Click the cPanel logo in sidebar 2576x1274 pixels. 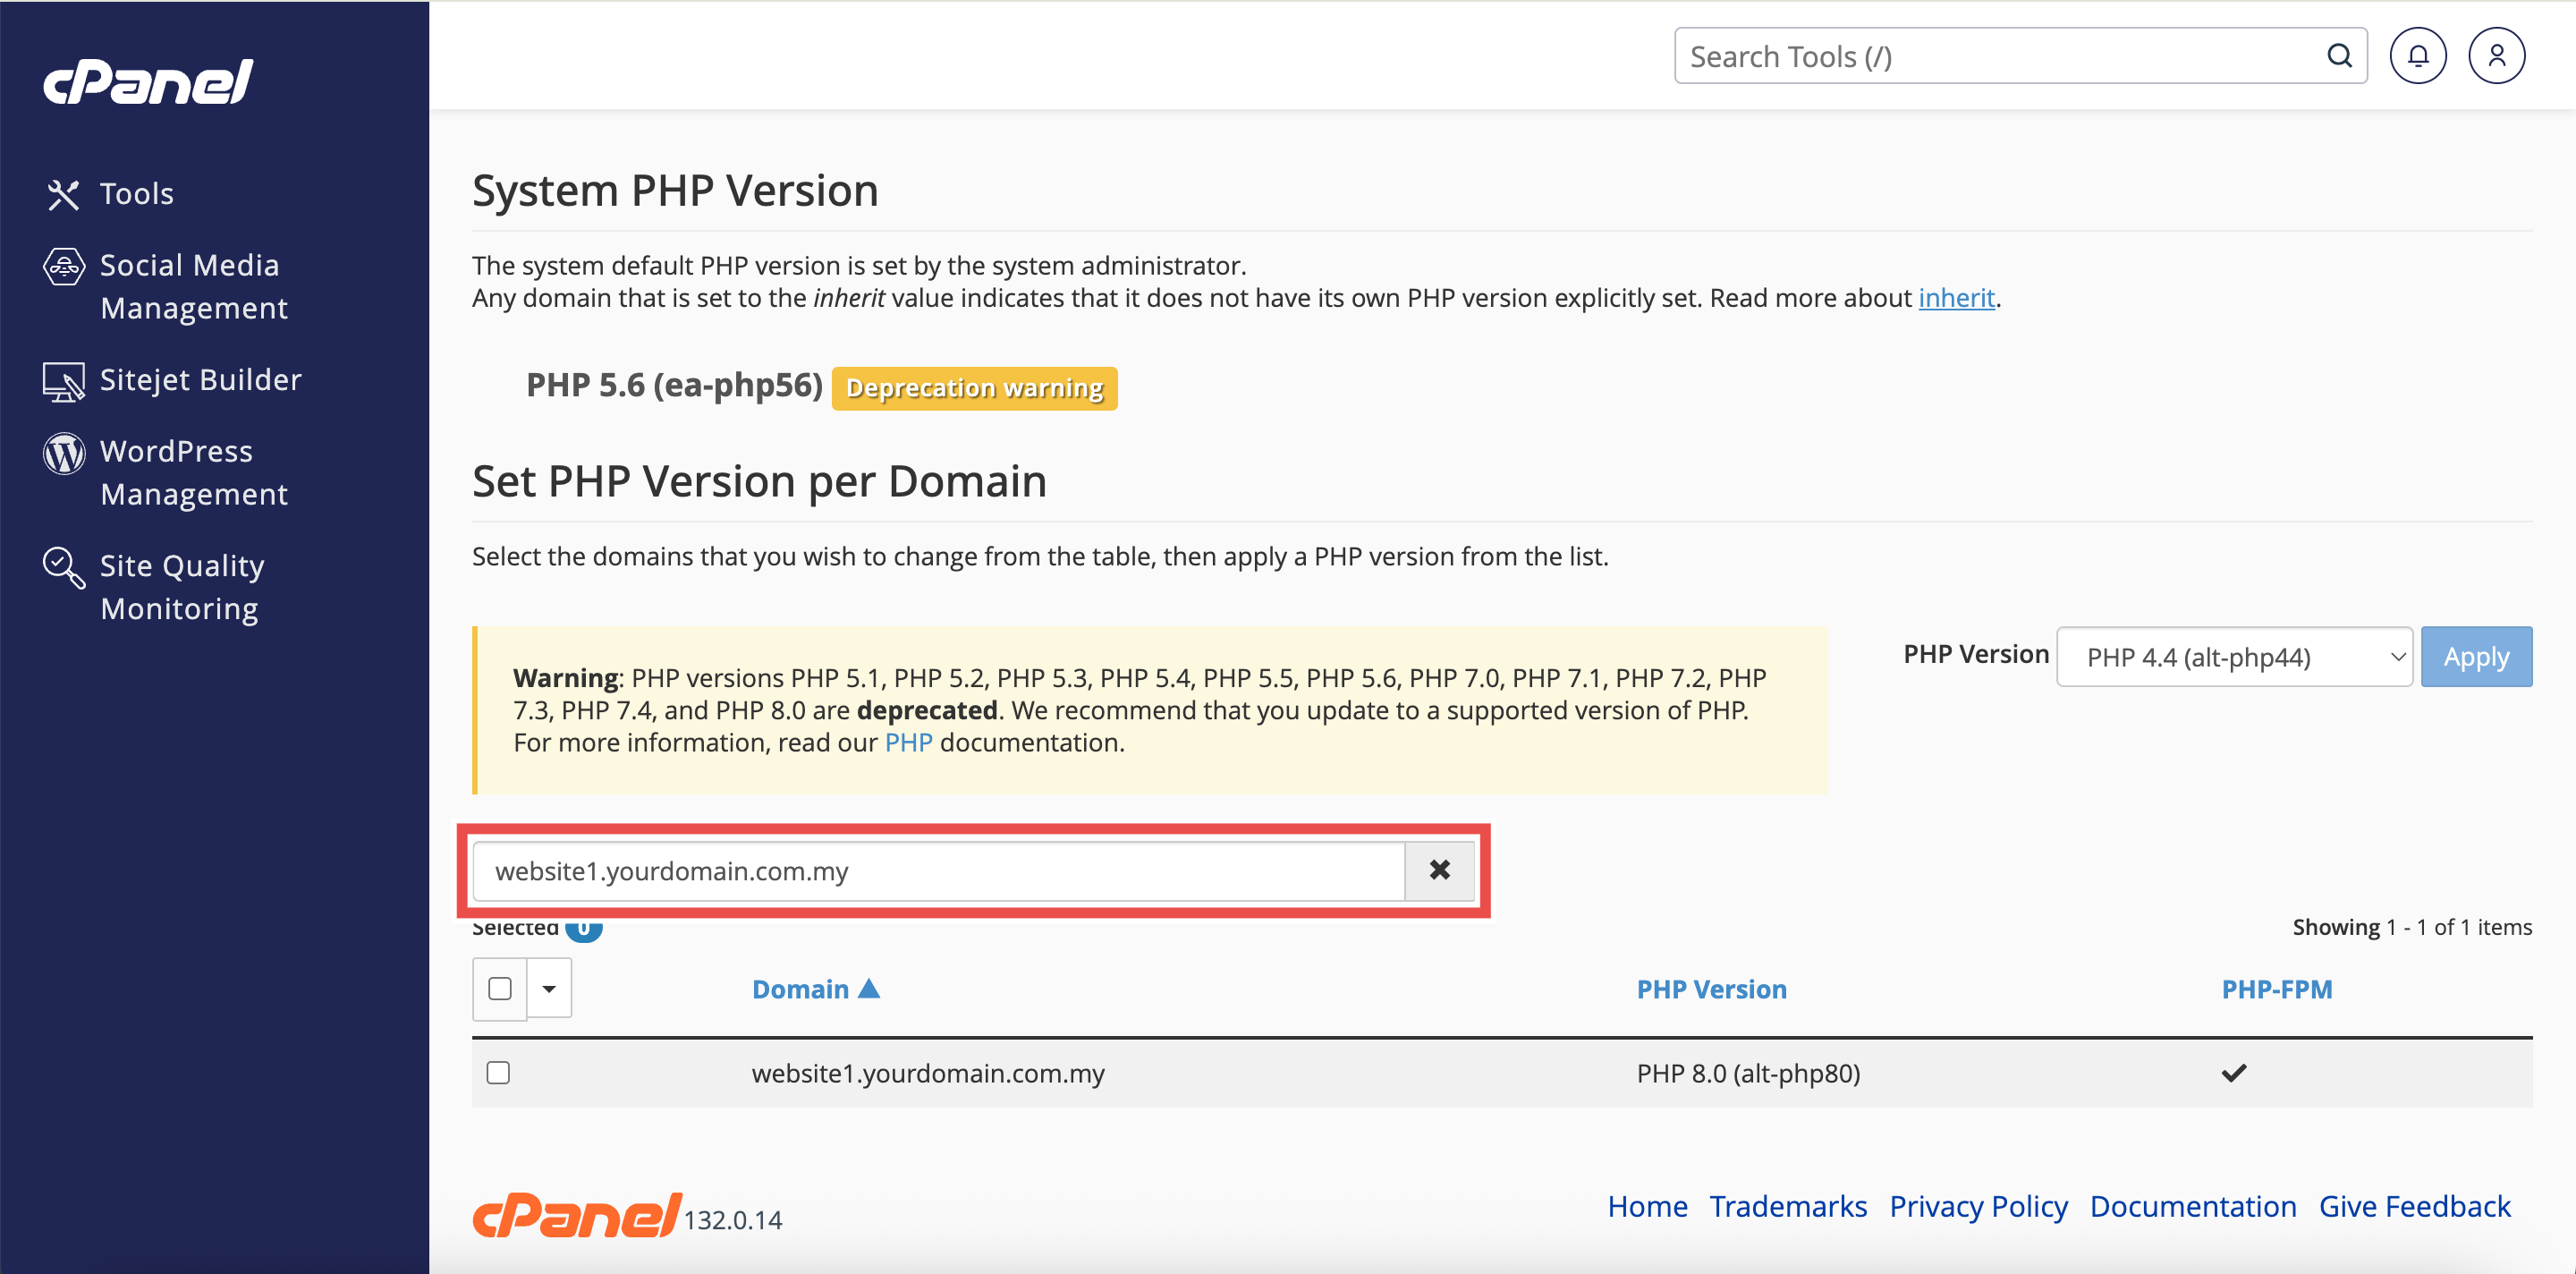(148, 82)
